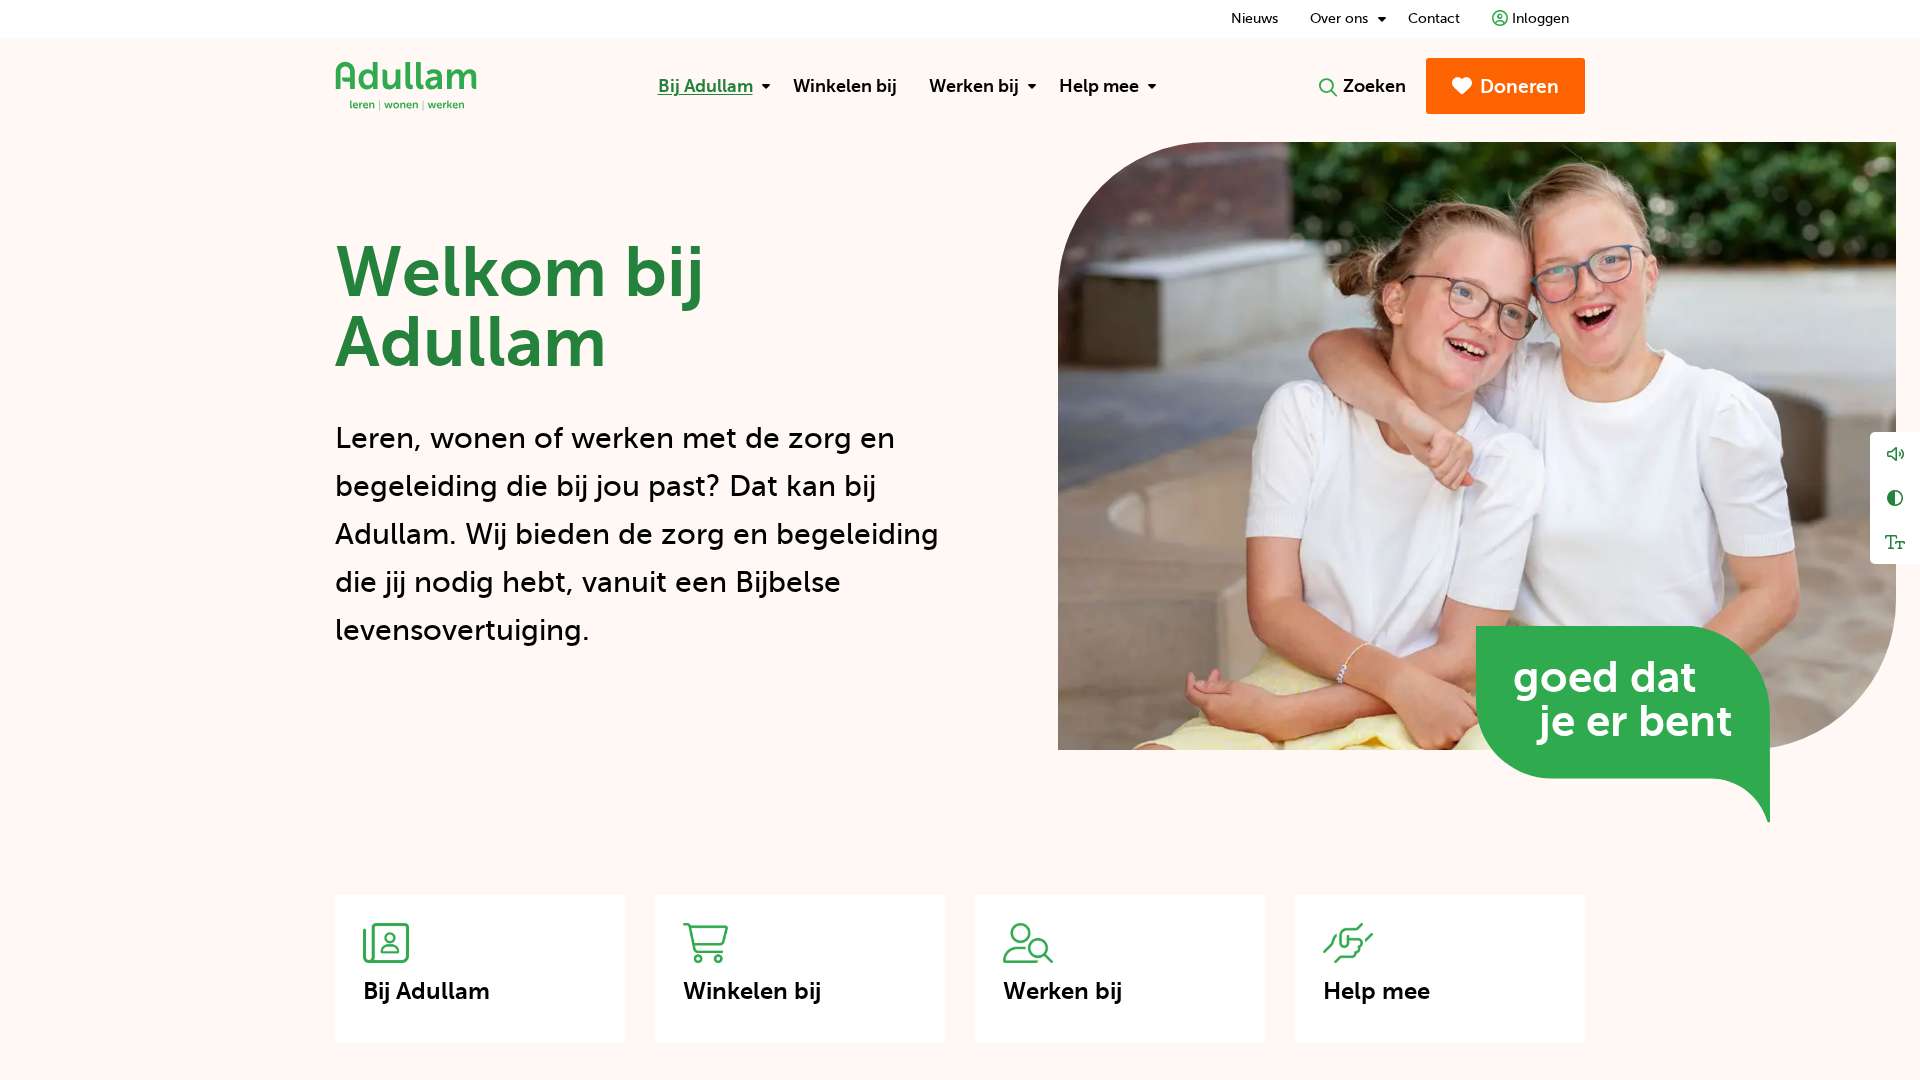
Task: Open the Winkelen bij menu item
Action: point(845,86)
